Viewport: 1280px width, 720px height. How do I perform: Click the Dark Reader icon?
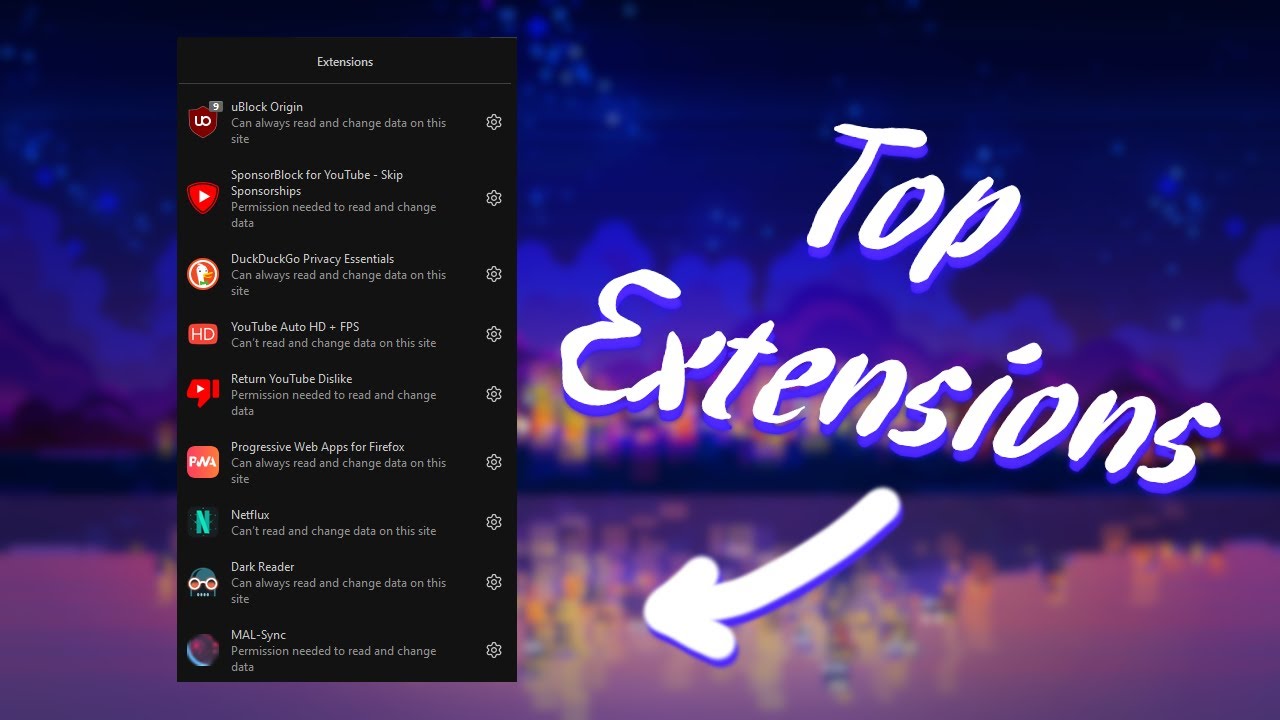203,582
